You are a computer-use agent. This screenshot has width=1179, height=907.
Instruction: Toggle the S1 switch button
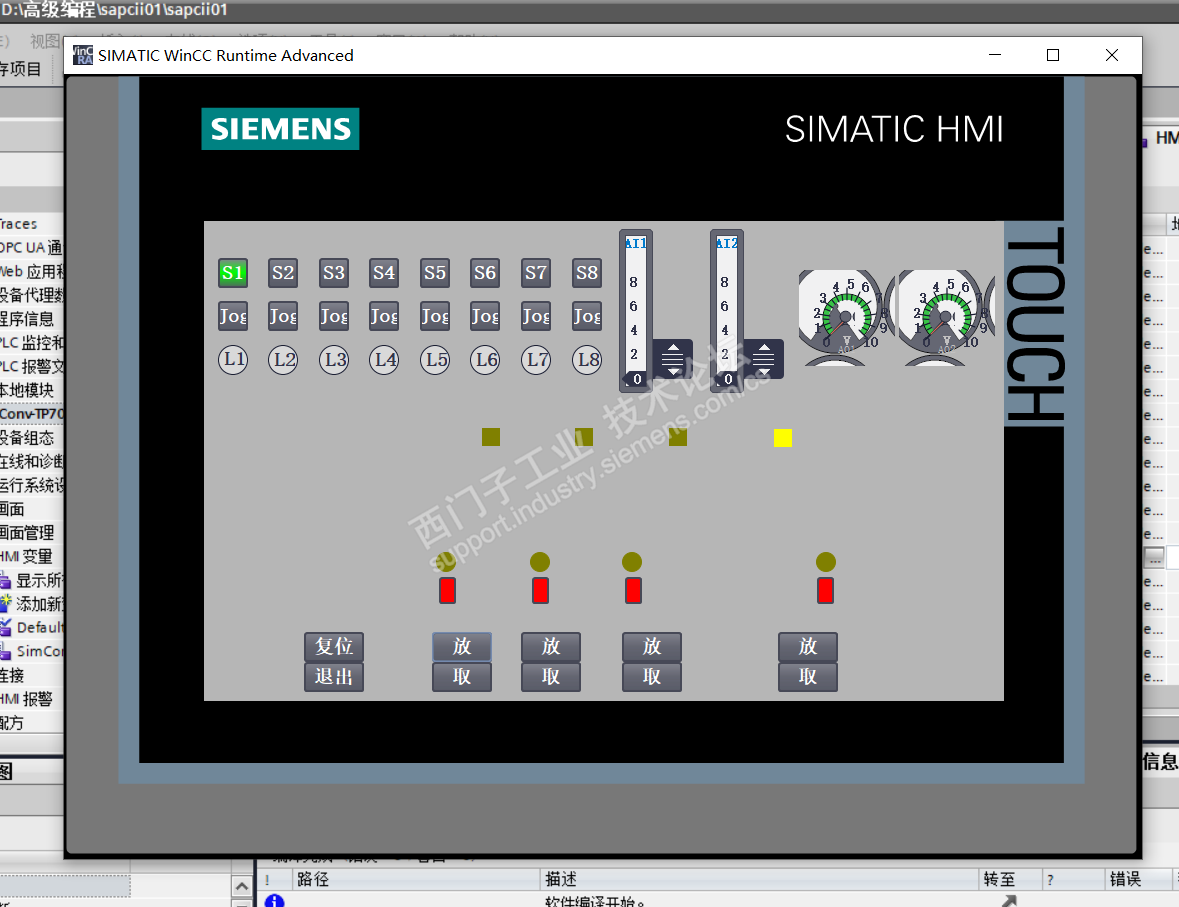click(x=233, y=273)
